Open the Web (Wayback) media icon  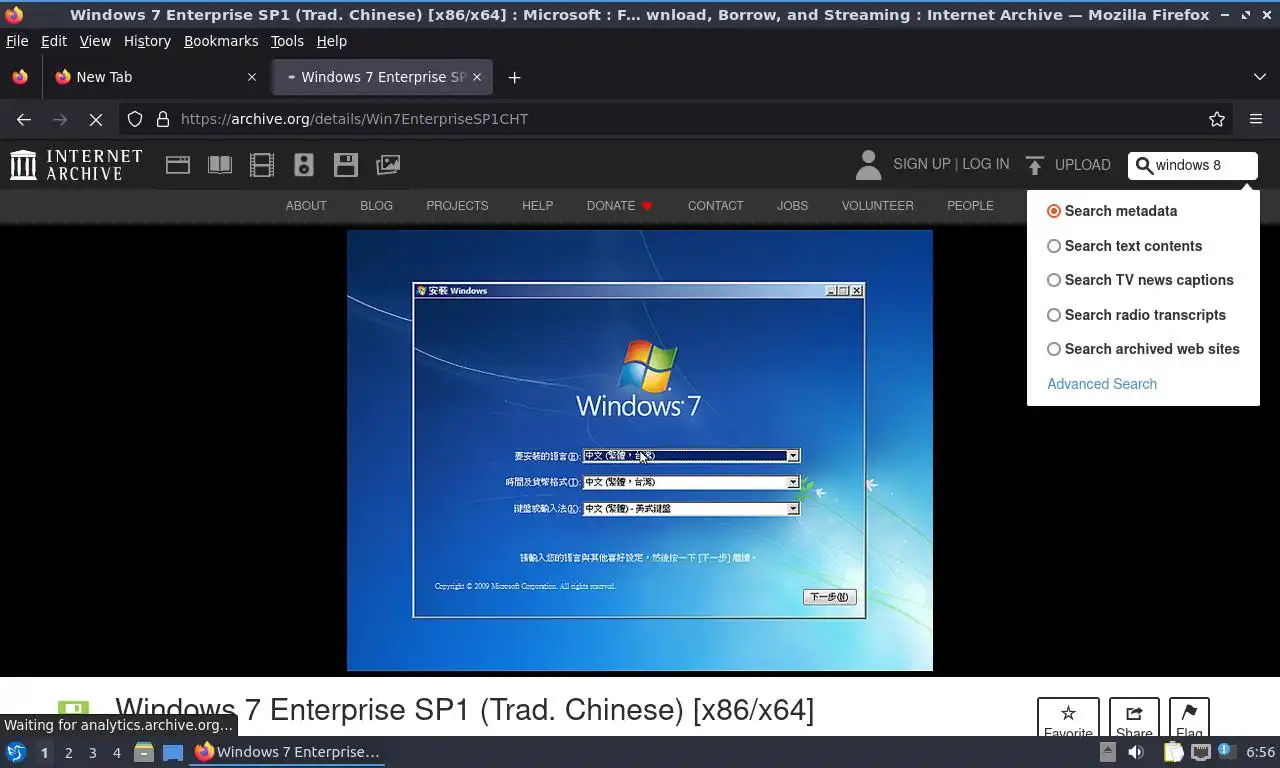(x=178, y=165)
